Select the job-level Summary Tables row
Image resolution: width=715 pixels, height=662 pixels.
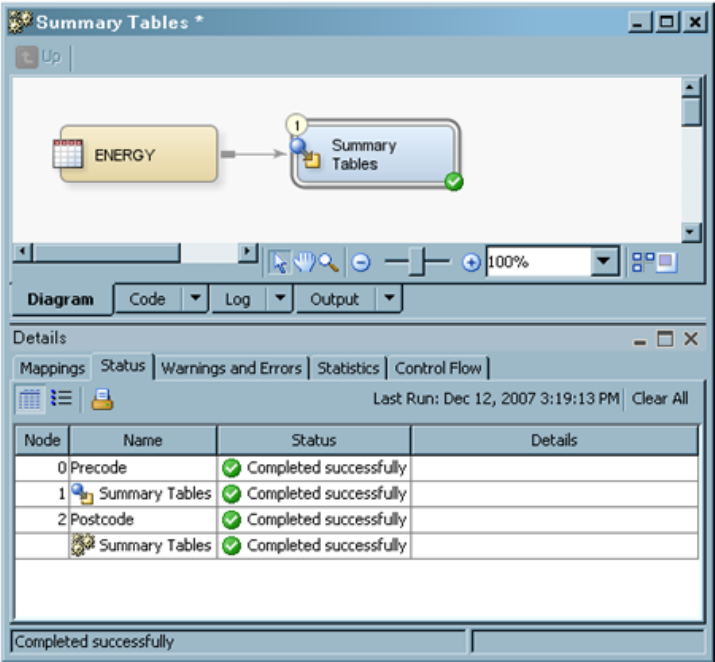(141, 545)
